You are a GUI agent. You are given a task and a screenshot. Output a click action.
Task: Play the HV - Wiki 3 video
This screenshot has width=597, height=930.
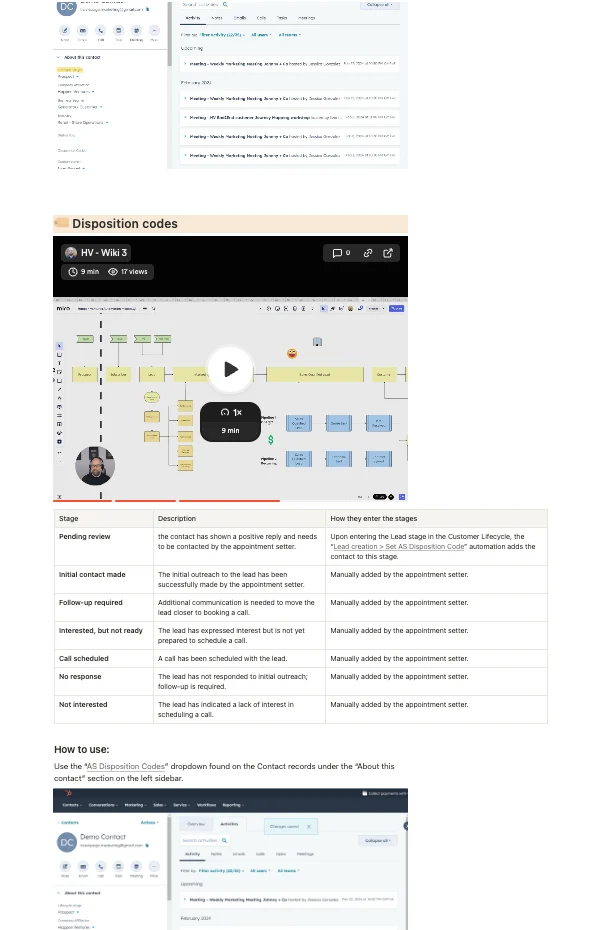(x=231, y=370)
